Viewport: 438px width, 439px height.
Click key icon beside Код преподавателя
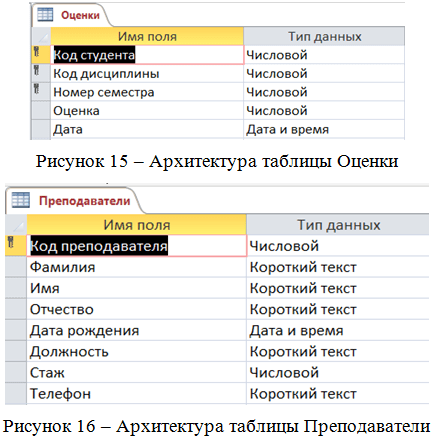(x=10, y=242)
